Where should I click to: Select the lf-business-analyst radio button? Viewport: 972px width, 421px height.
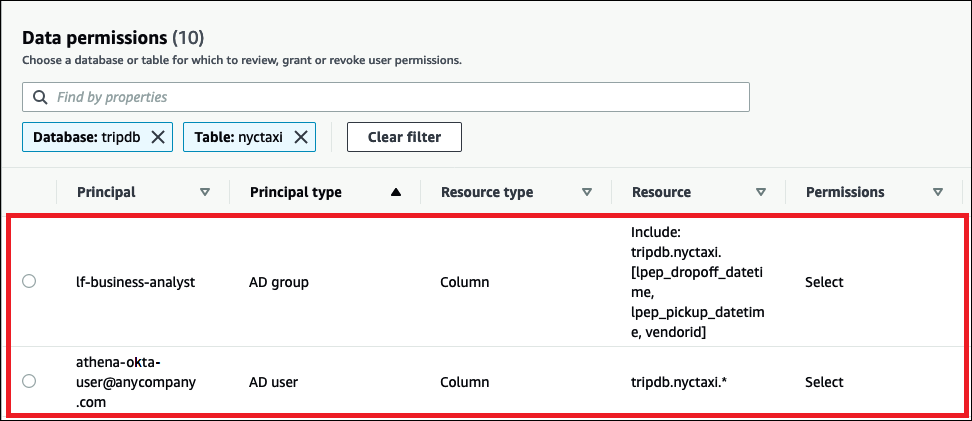[29, 282]
